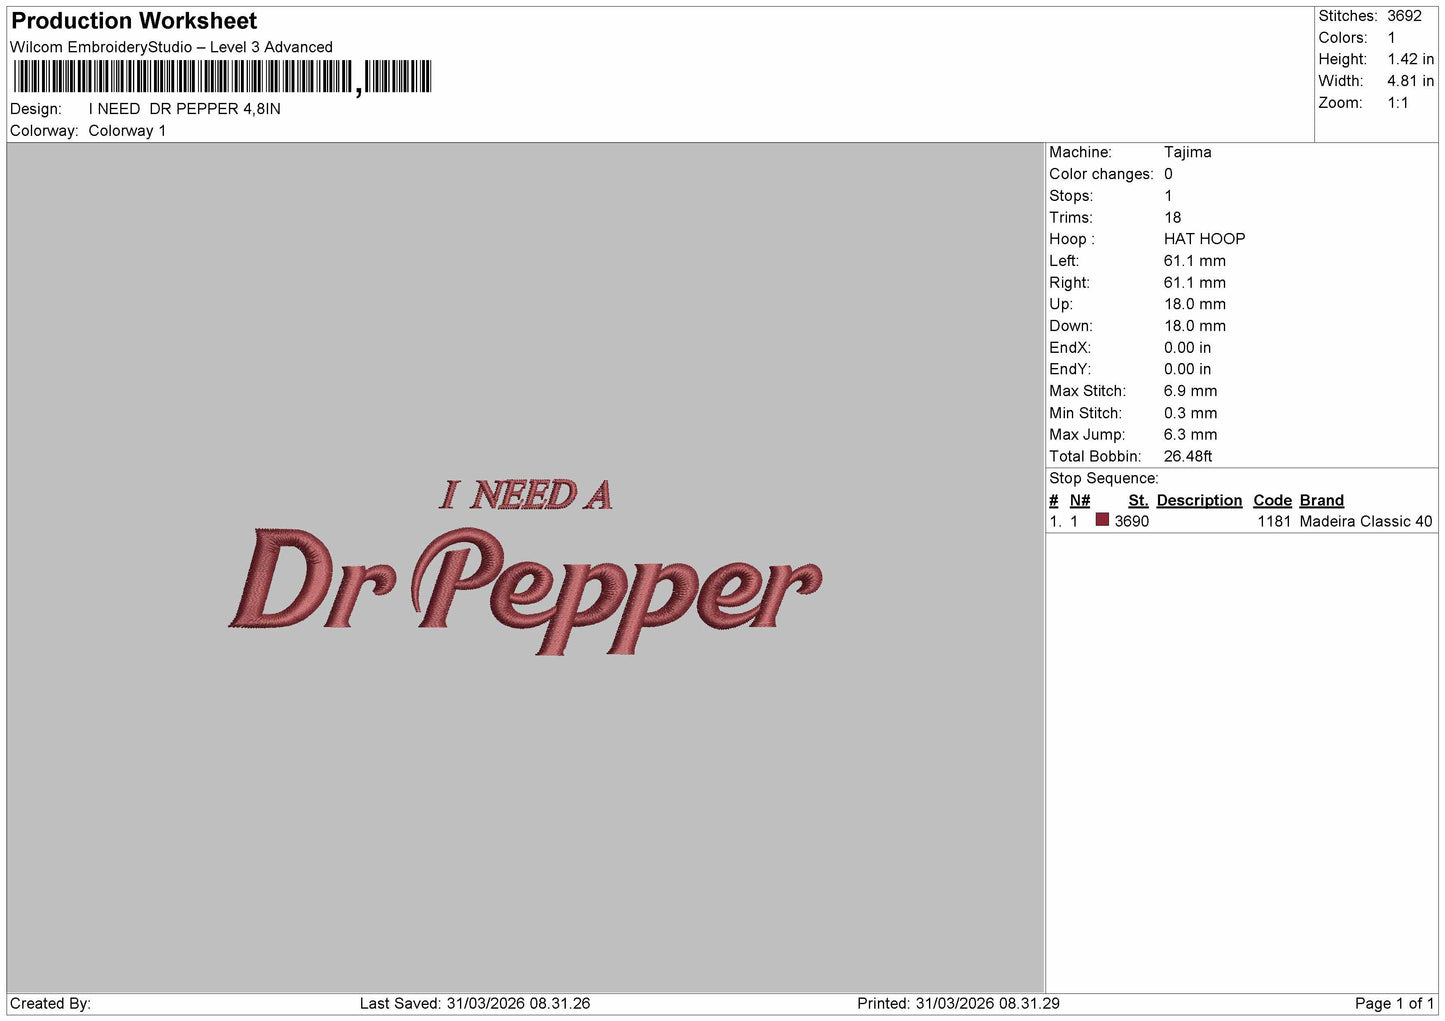The width and height of the screenshot is (1445, 1021).
Task: Select the Trims value 18
Action: [1172, 218]
